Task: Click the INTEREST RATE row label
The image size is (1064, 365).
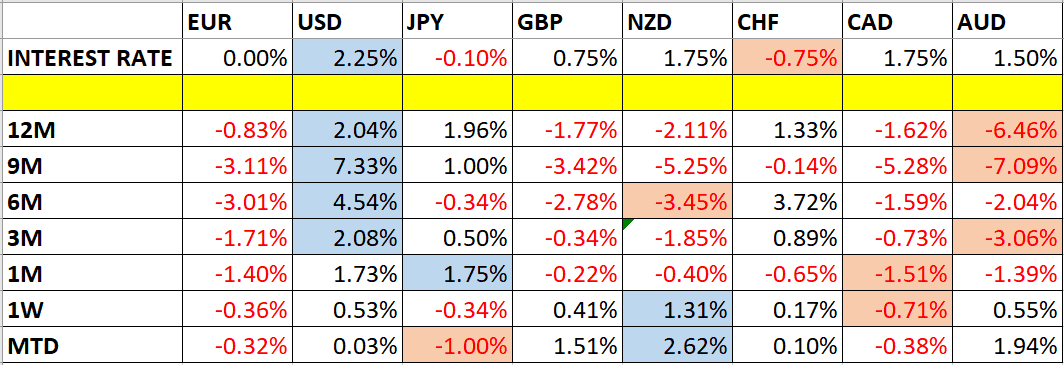Action: [x=92, y=58]
